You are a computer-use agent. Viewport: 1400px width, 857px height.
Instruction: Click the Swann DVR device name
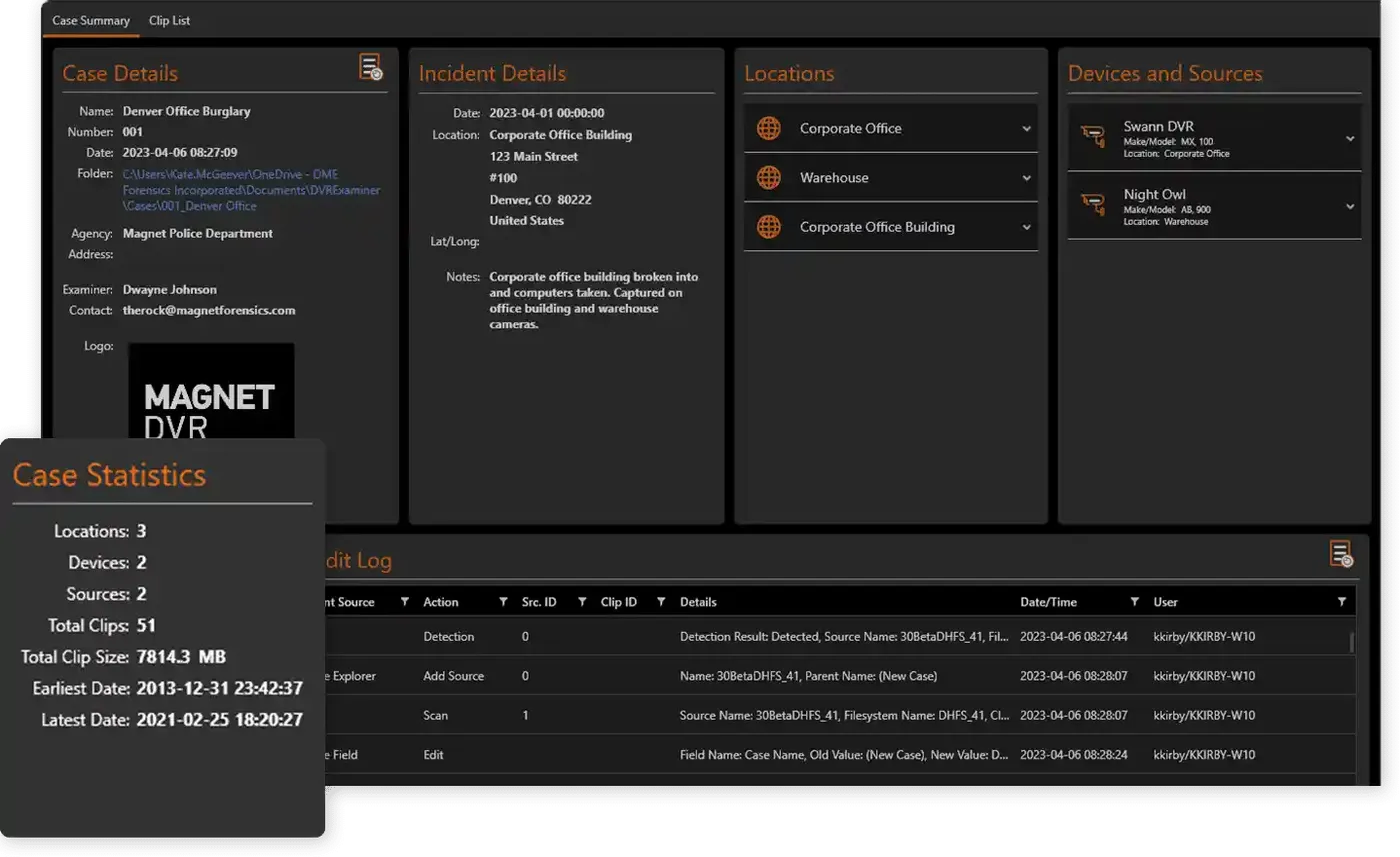tap(1159, 127)
